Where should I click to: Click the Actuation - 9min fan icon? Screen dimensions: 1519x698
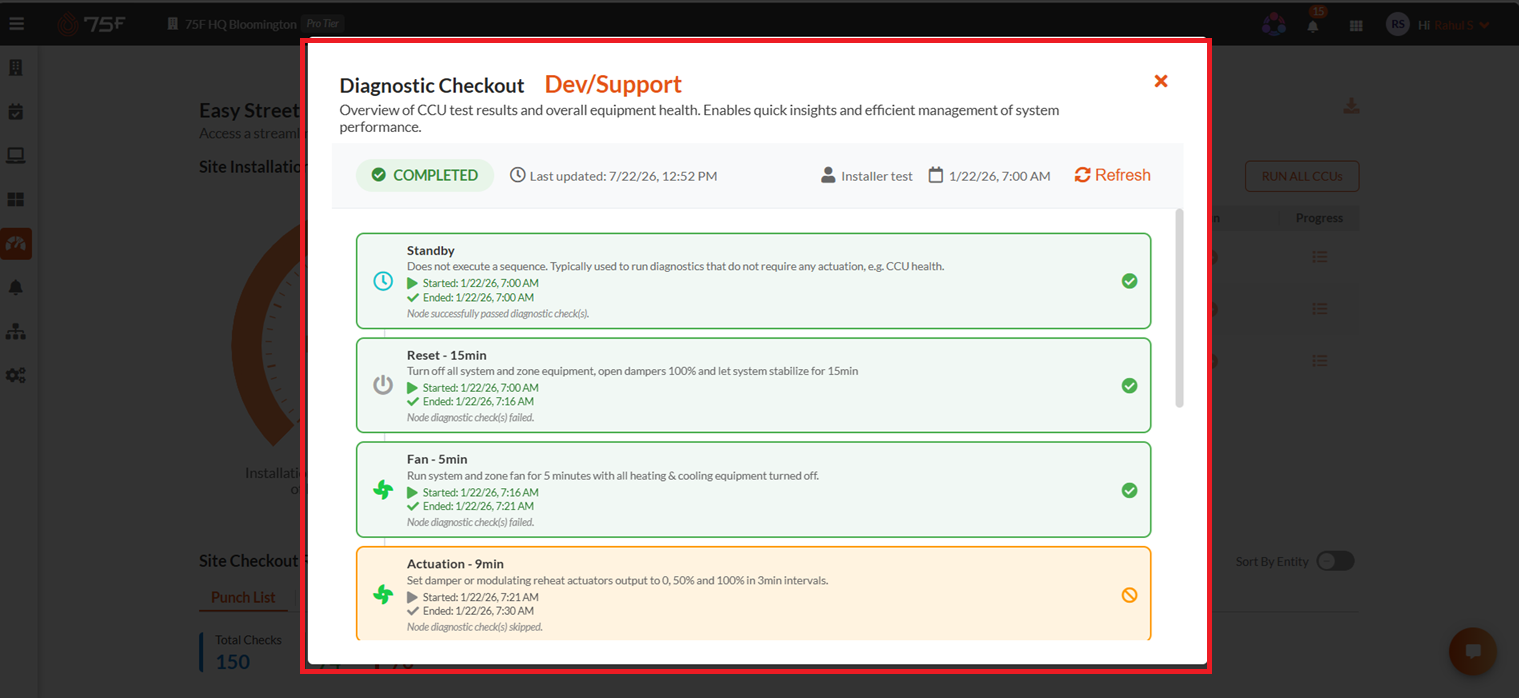383,594
